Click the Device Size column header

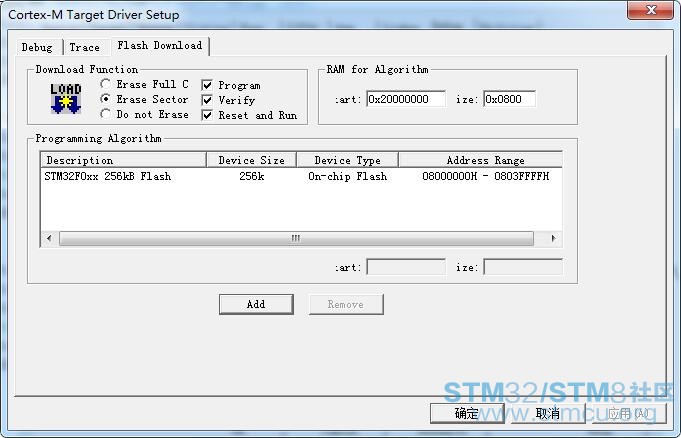251,160
